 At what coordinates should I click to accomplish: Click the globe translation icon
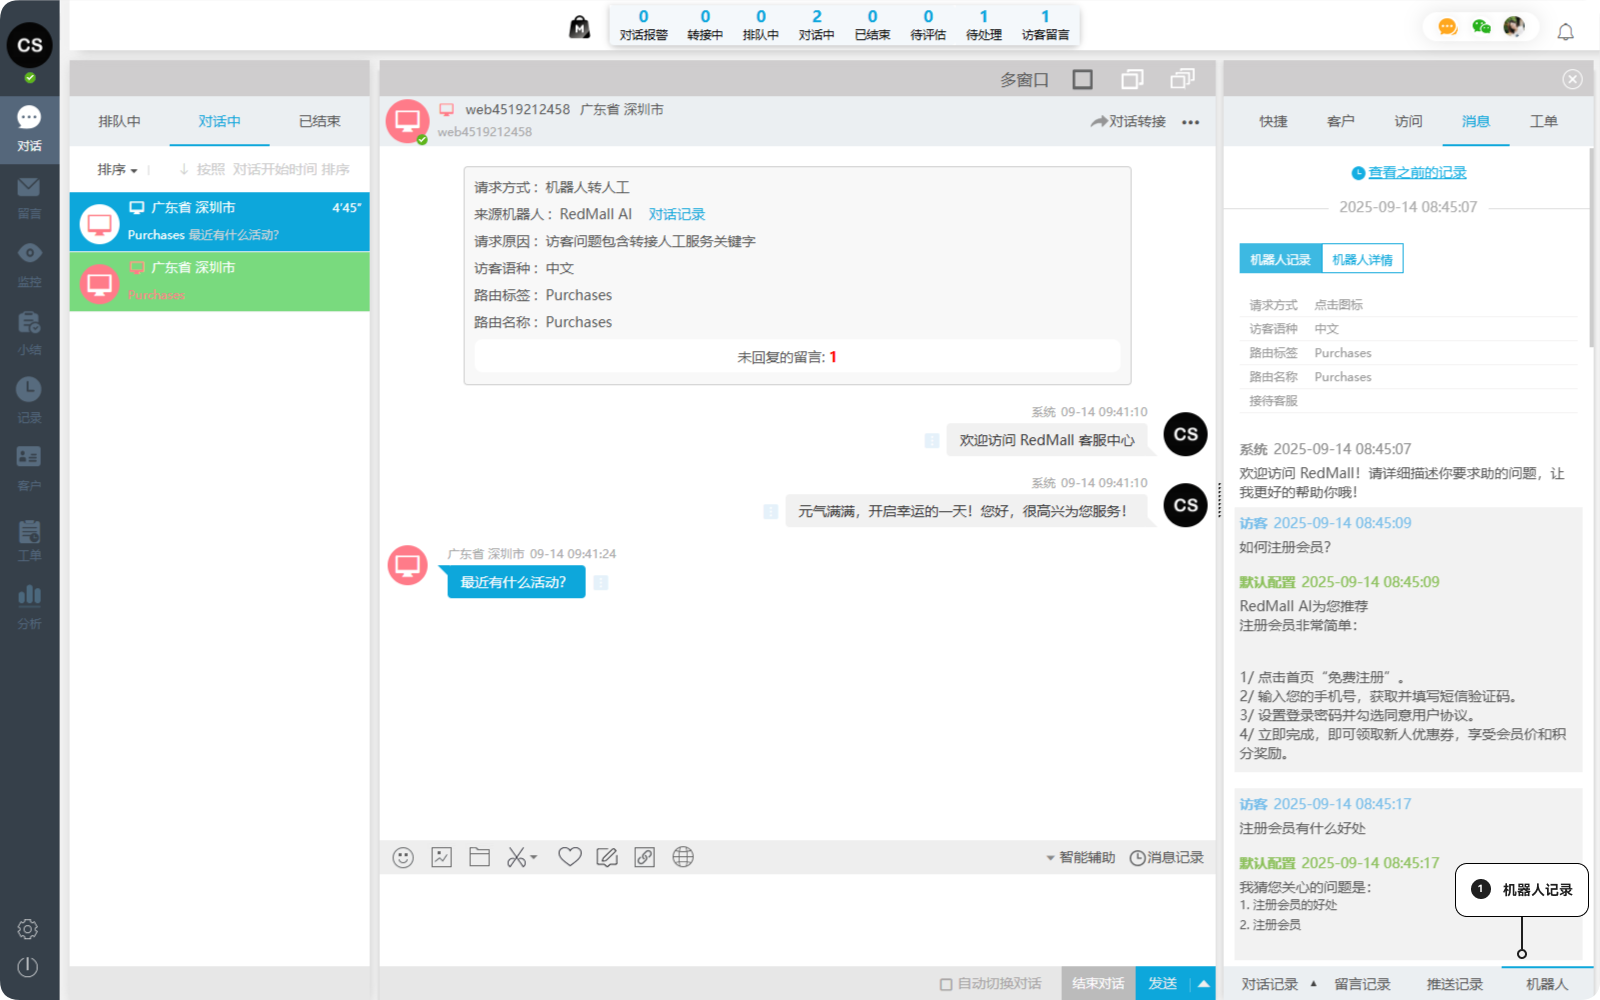(683, 857)
